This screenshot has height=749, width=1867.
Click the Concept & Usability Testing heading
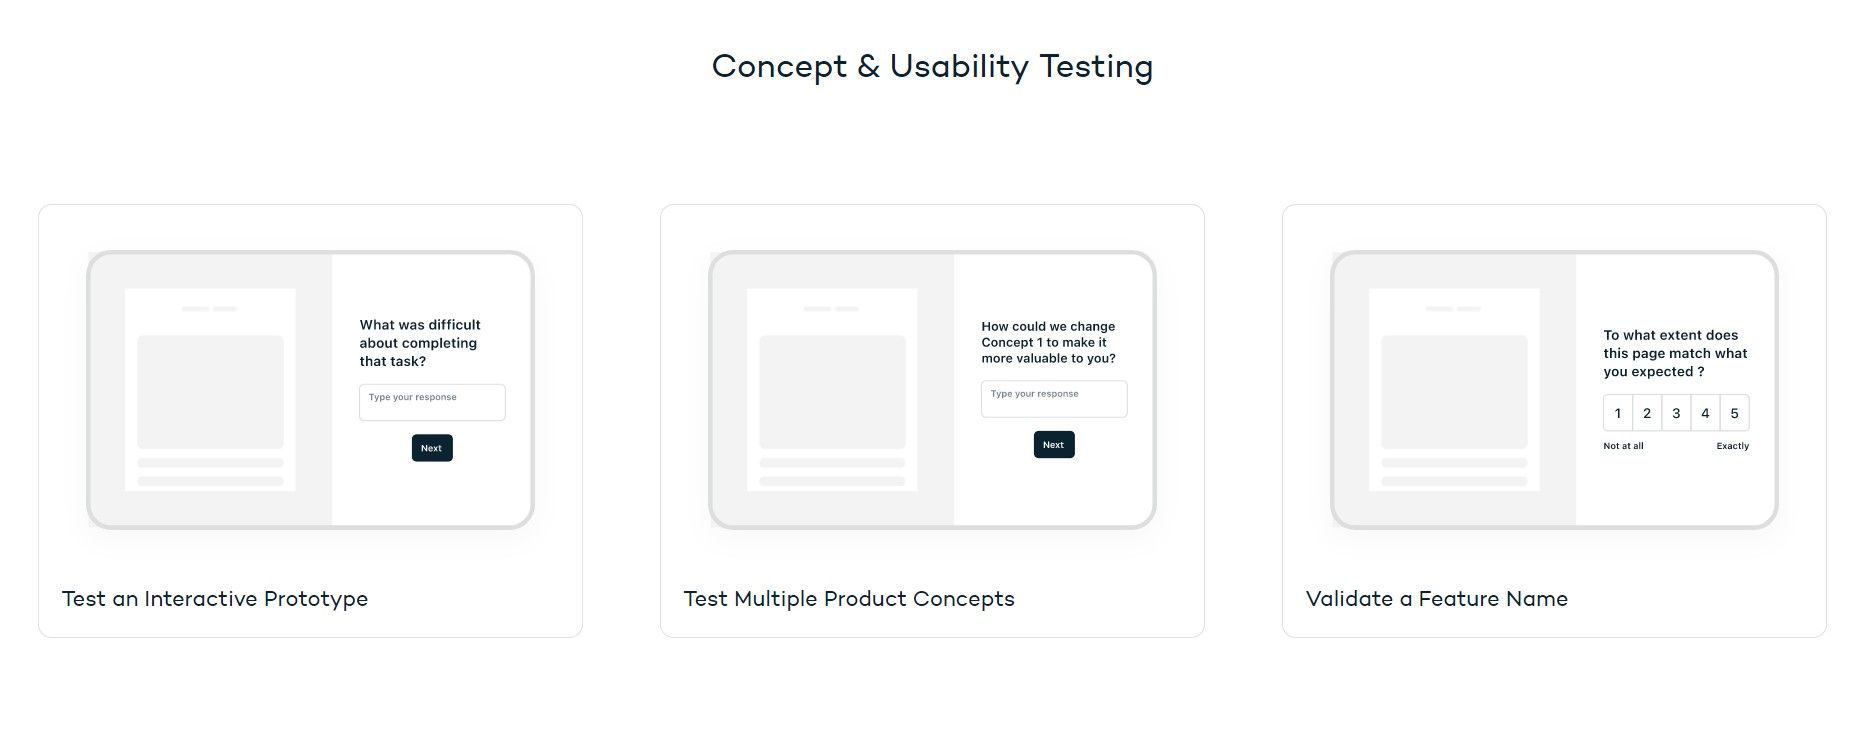click(932, 66)
